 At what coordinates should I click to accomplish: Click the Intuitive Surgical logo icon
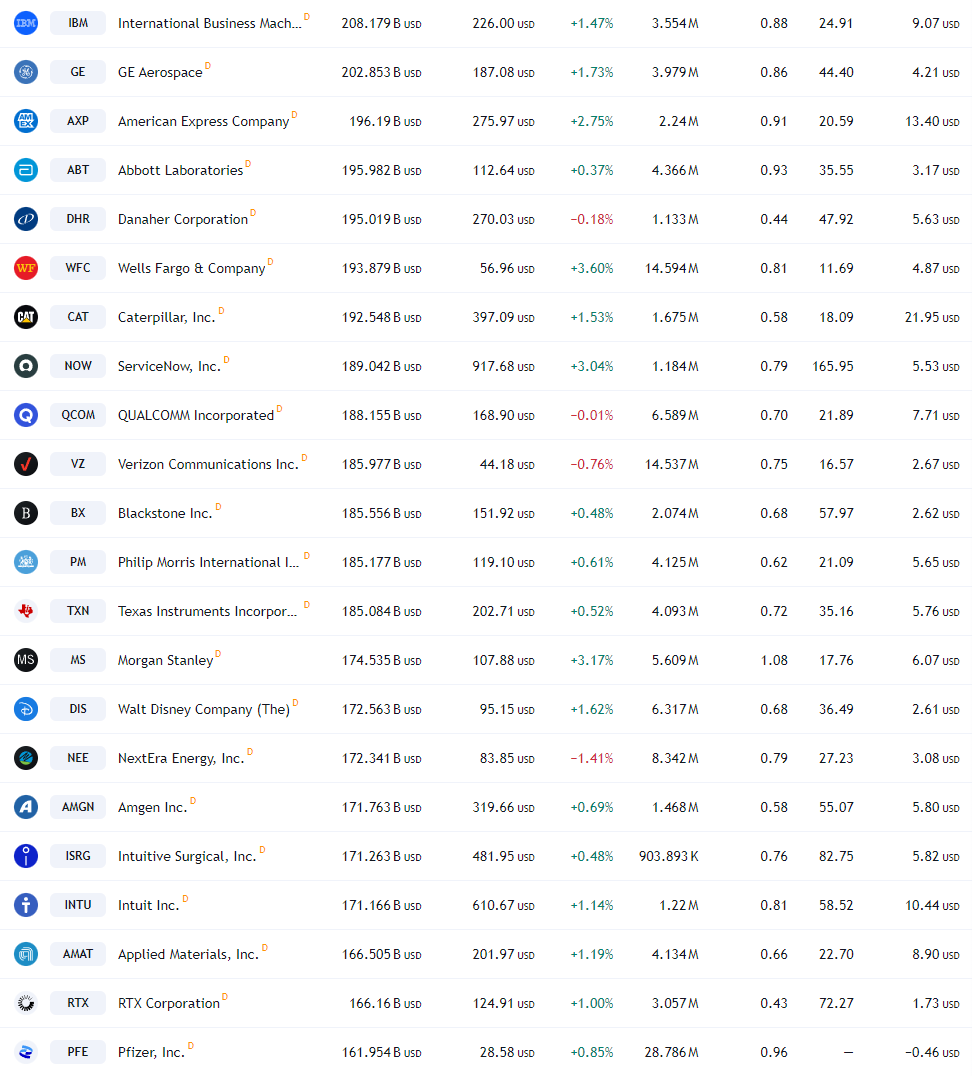(x=26, y=856)
